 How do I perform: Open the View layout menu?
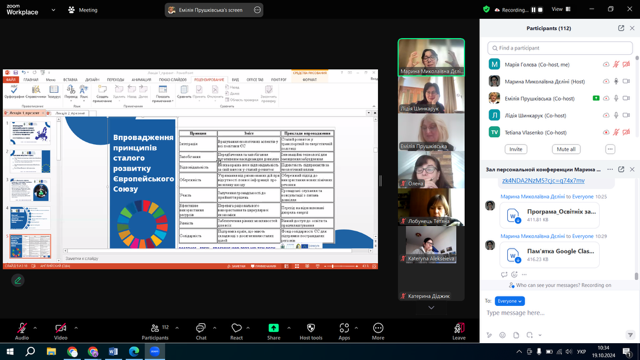[561, 9]
